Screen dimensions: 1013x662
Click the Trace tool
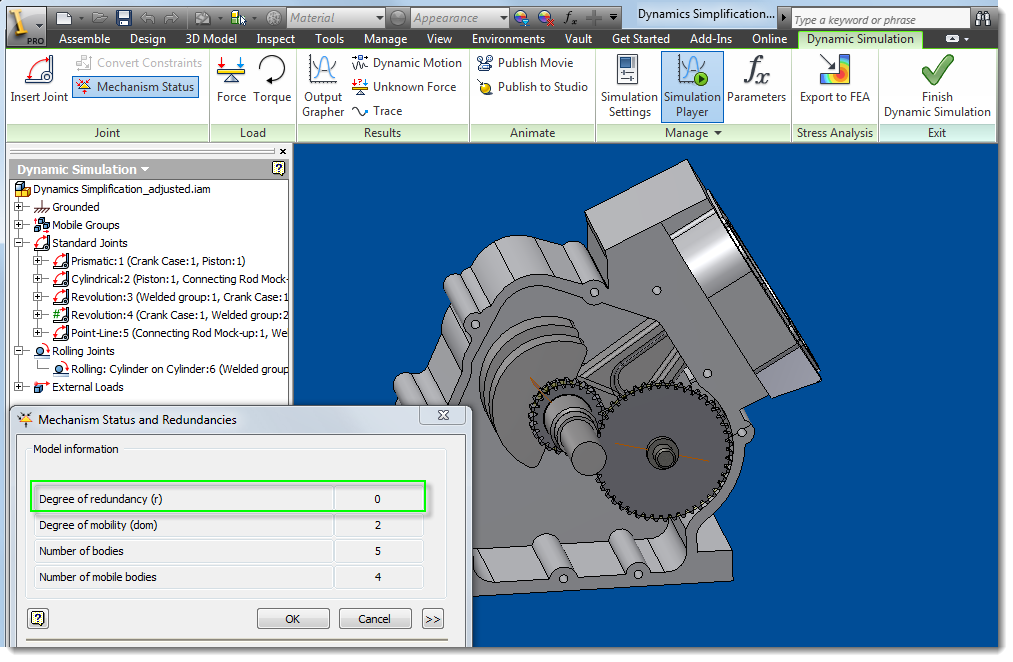[x=377, y=111]
